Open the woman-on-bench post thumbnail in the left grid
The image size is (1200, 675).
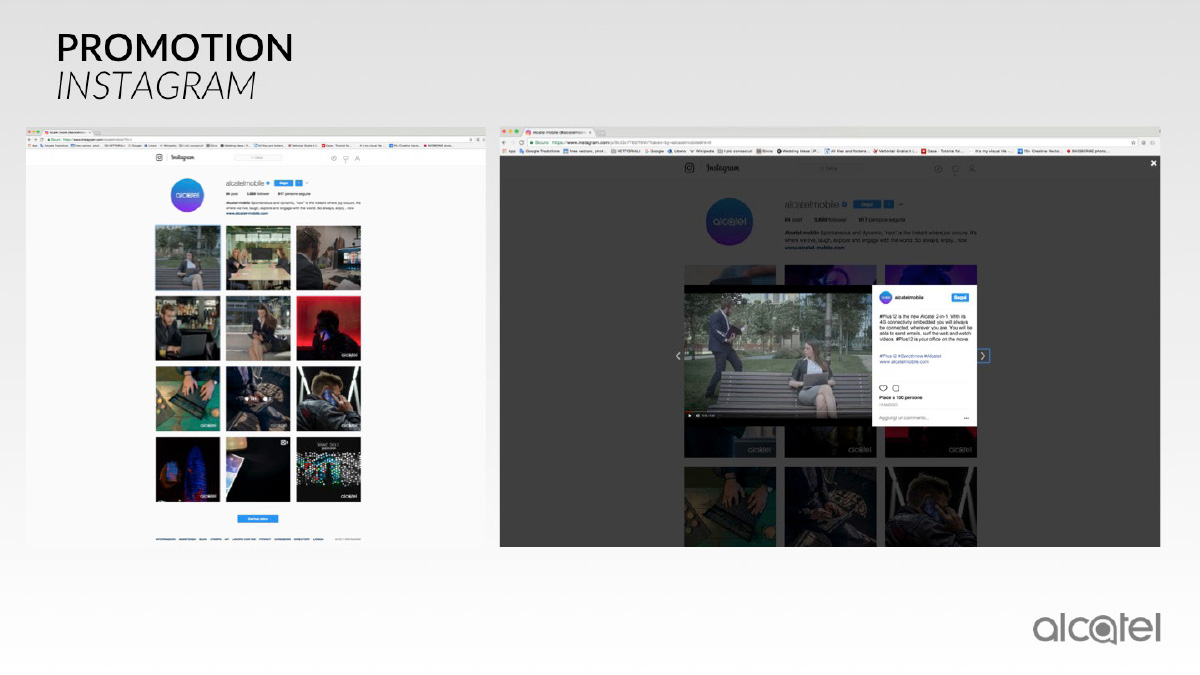coord(188,258)
